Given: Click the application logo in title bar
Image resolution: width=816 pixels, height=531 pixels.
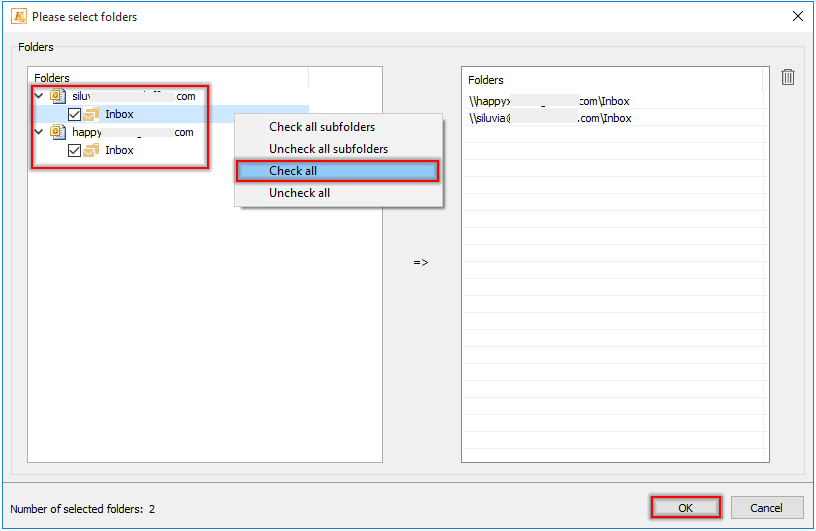Looking at the screenshot, I should click(x=18, y=16).
